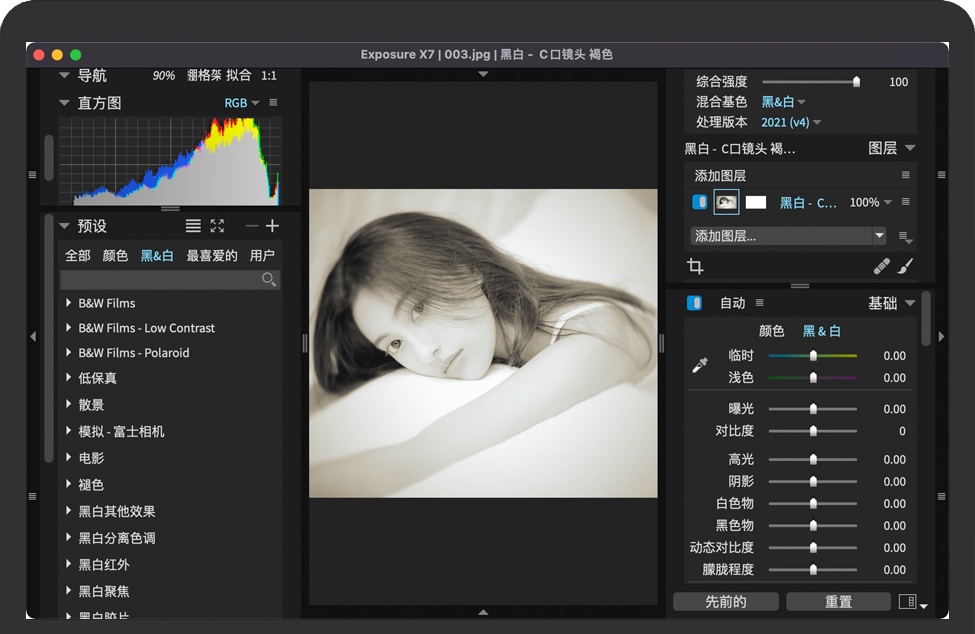
Task: Toggle visibility of the 黑白 layer
Action: click(x=699, y=202)
